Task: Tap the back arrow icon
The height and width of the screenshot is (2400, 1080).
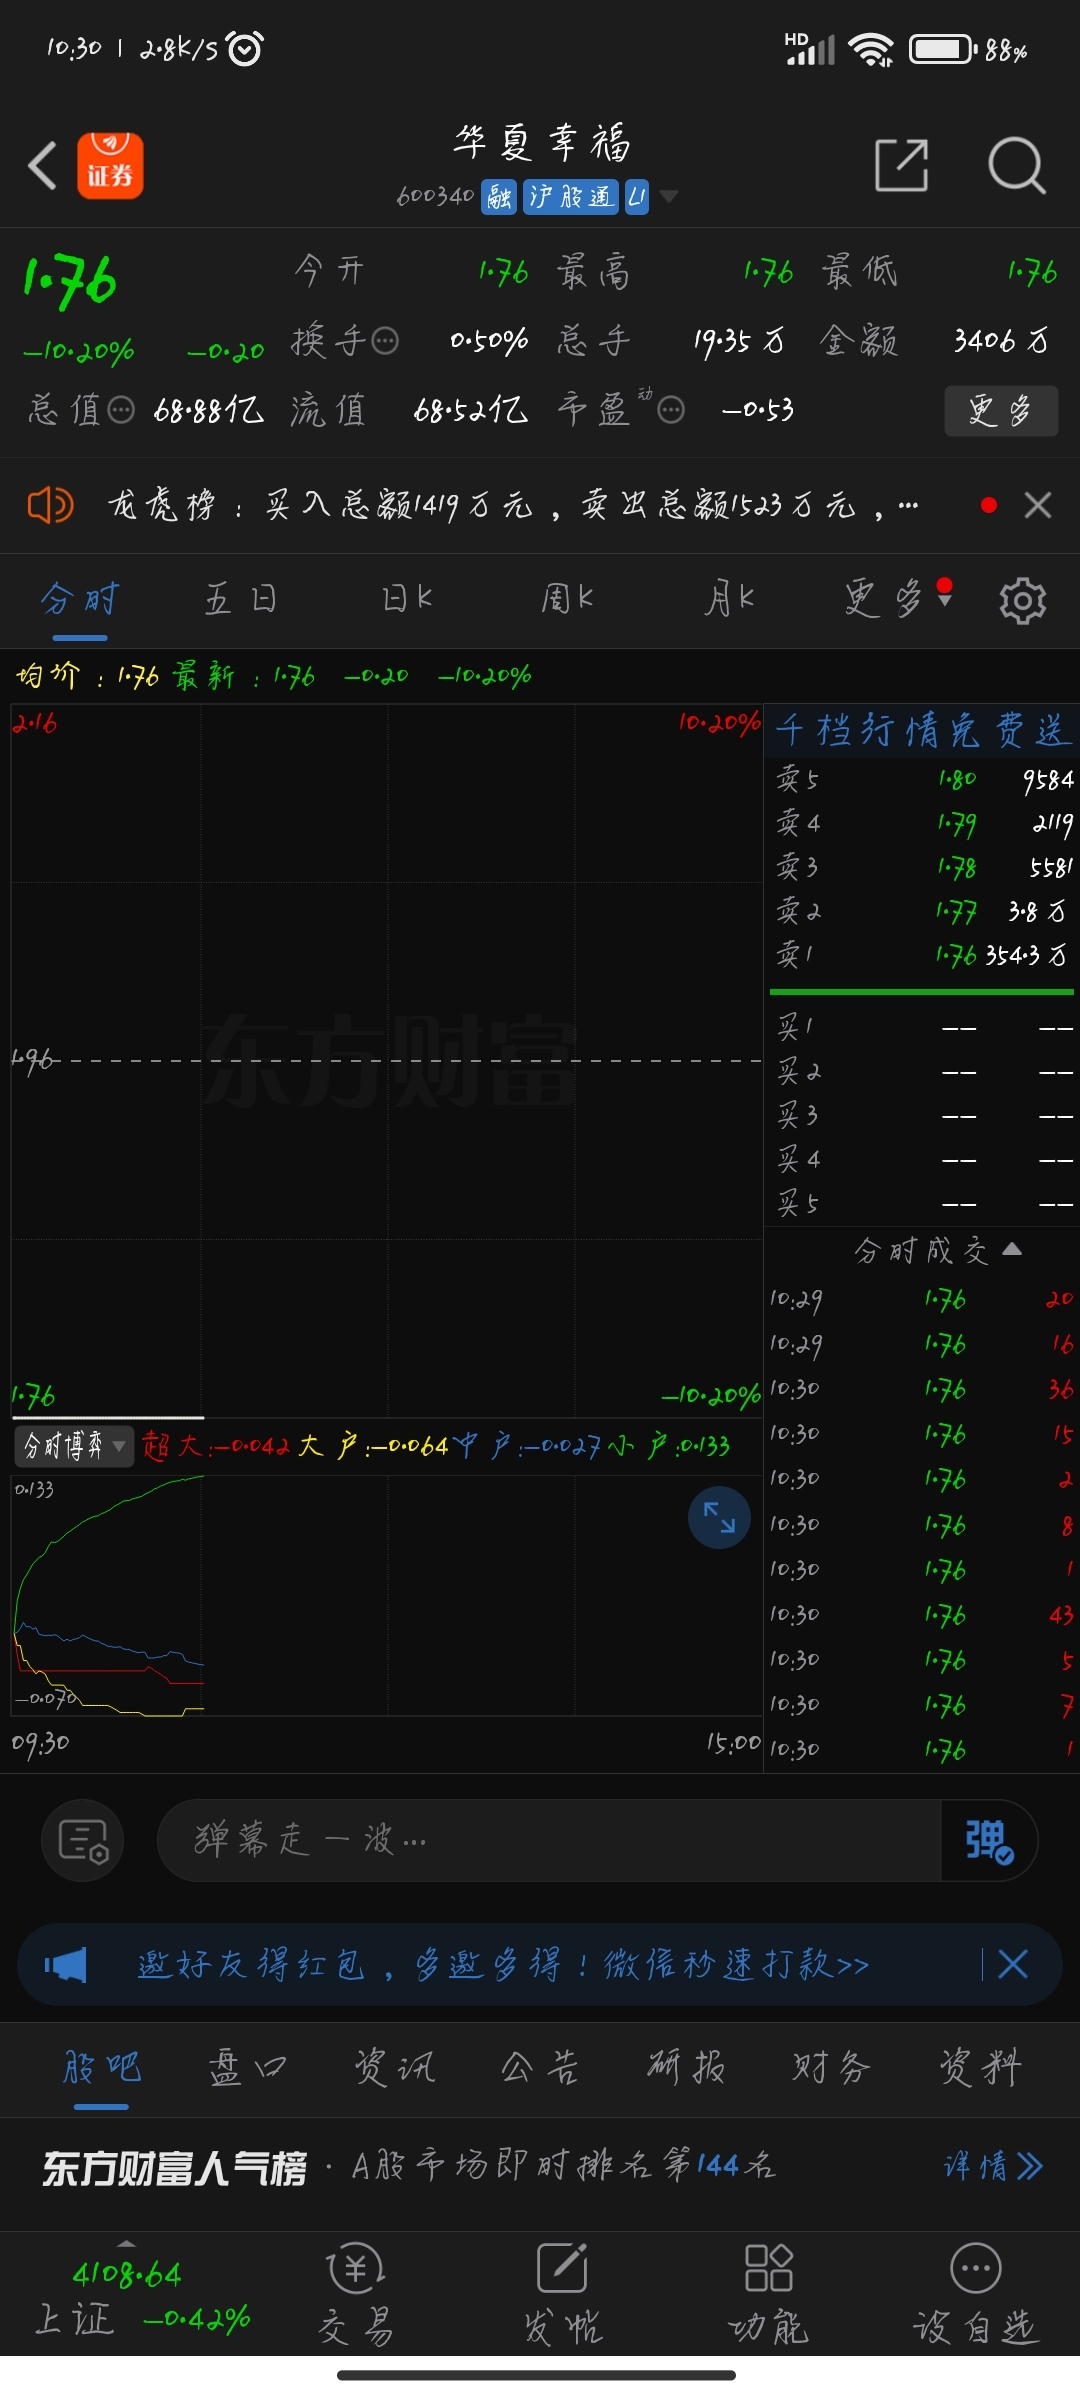Action: coord(42,165)
